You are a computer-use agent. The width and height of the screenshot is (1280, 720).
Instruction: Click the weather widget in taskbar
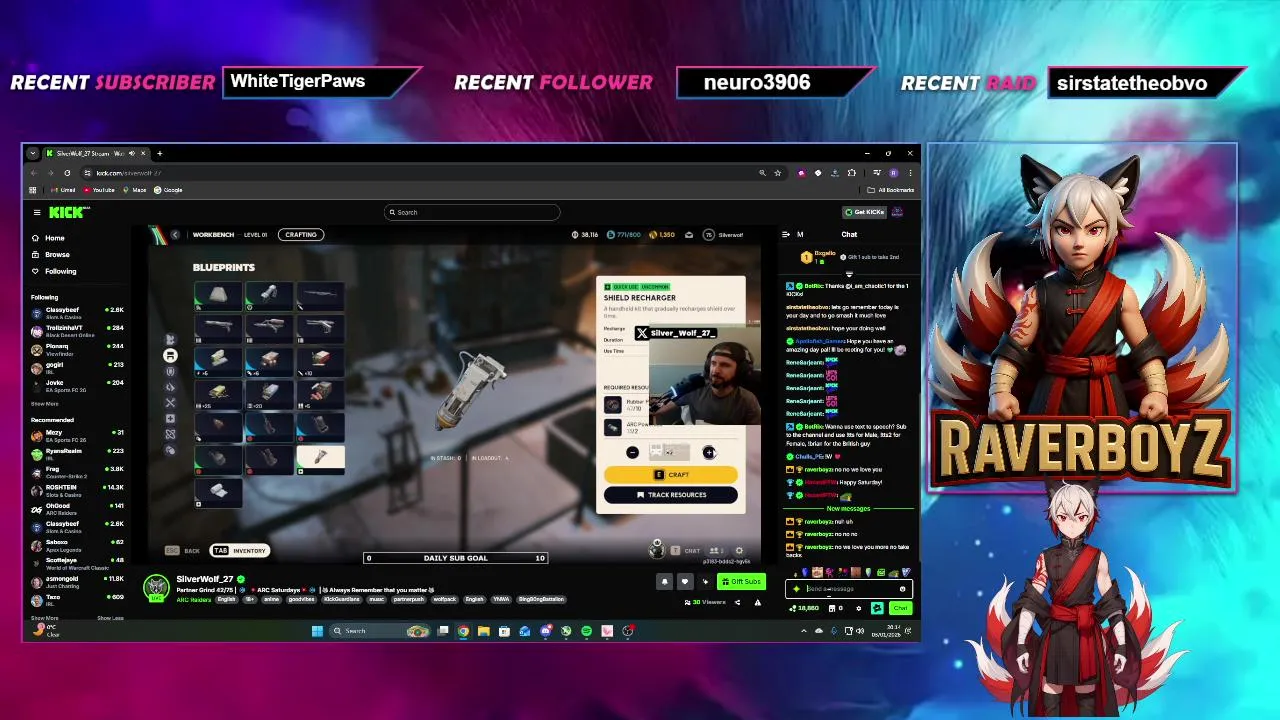coord(46,630)
